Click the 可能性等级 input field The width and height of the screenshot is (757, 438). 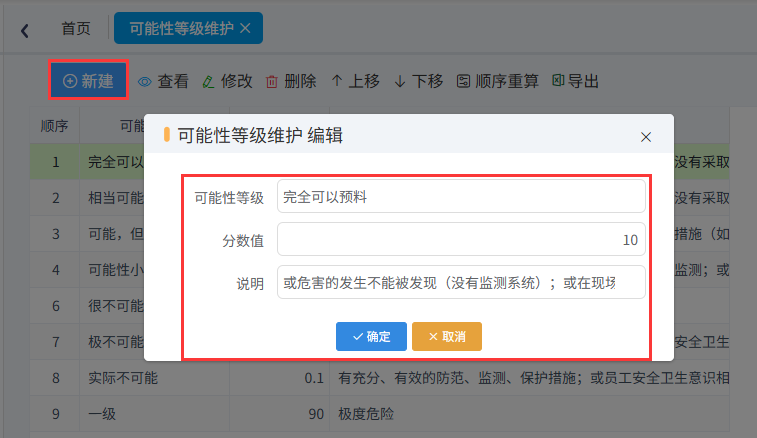point(461,197)
